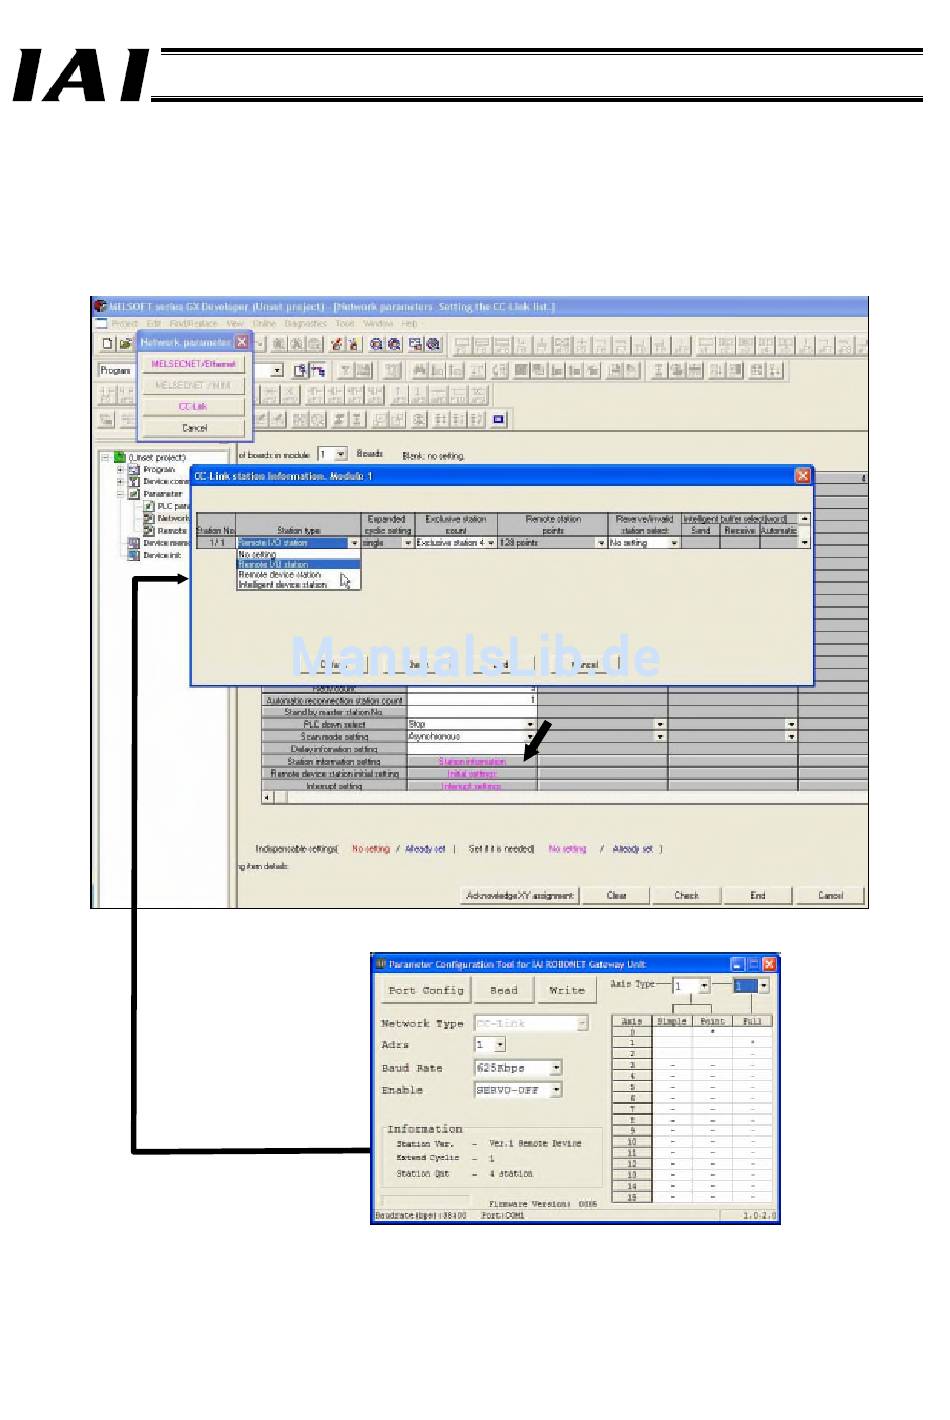
Task: Click the MELSECNET/Ethernet button in Network parameter
Action: click(194, 364)
